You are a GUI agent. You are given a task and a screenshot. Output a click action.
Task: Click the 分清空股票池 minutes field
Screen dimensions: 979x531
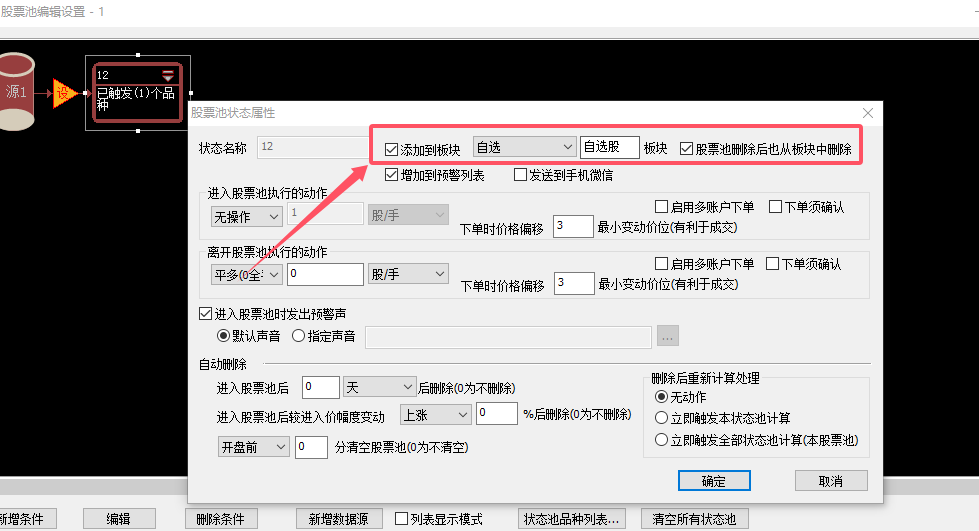[x=311, y=447]
